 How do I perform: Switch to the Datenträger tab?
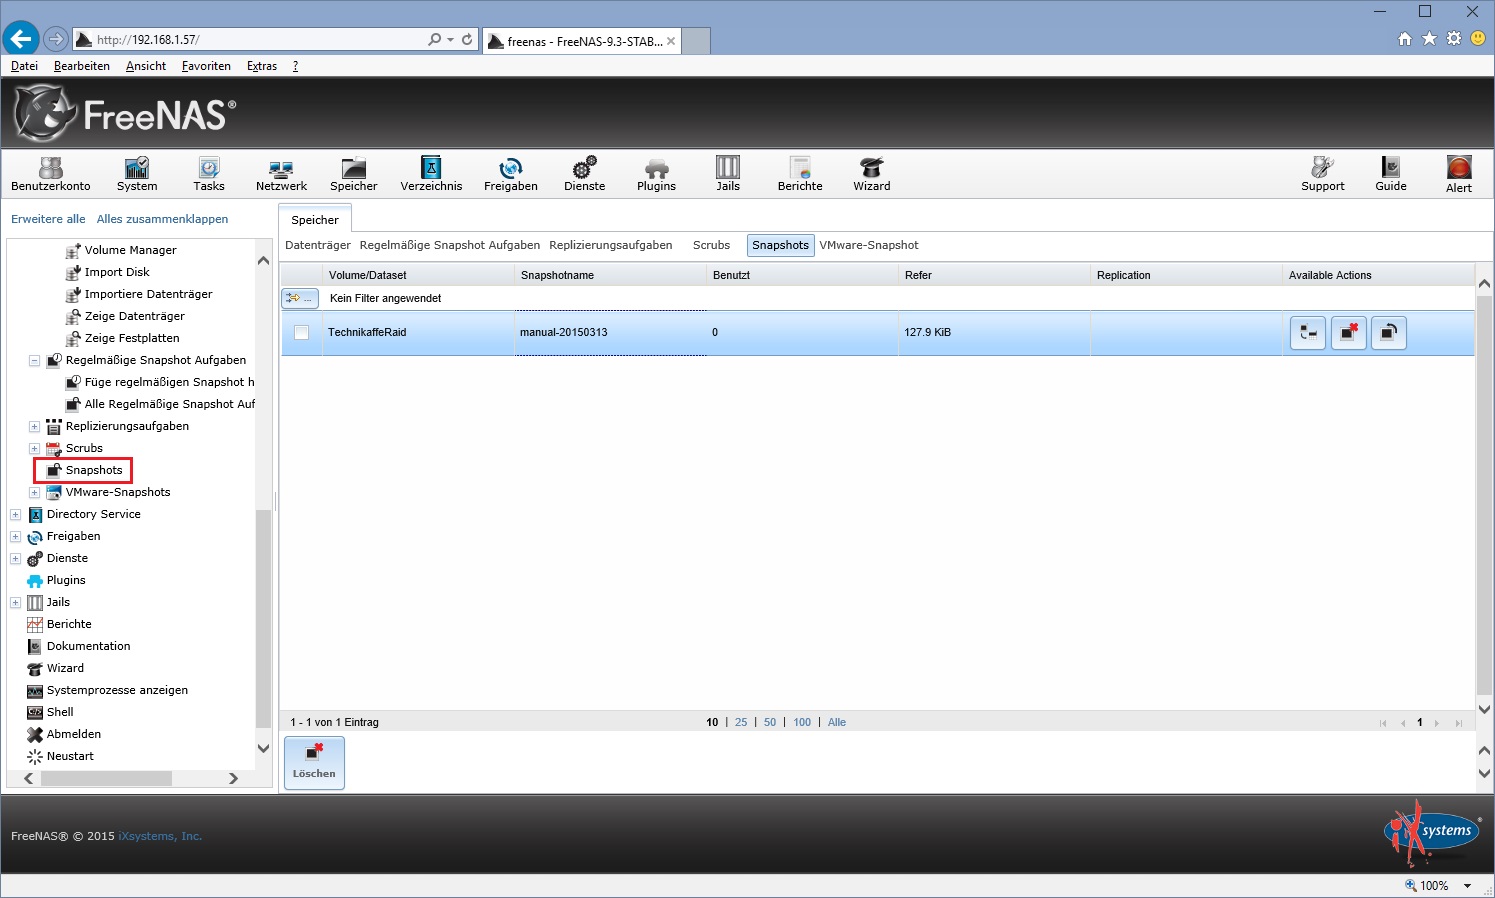tap(318, 245)
